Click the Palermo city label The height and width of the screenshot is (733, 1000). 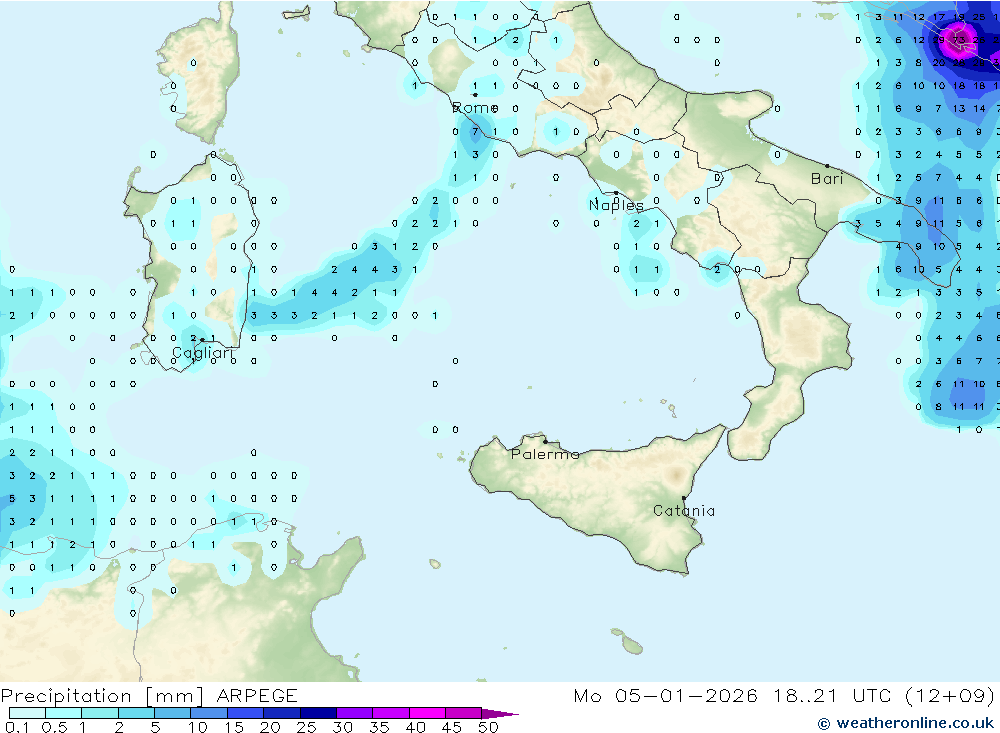[545, 454]
